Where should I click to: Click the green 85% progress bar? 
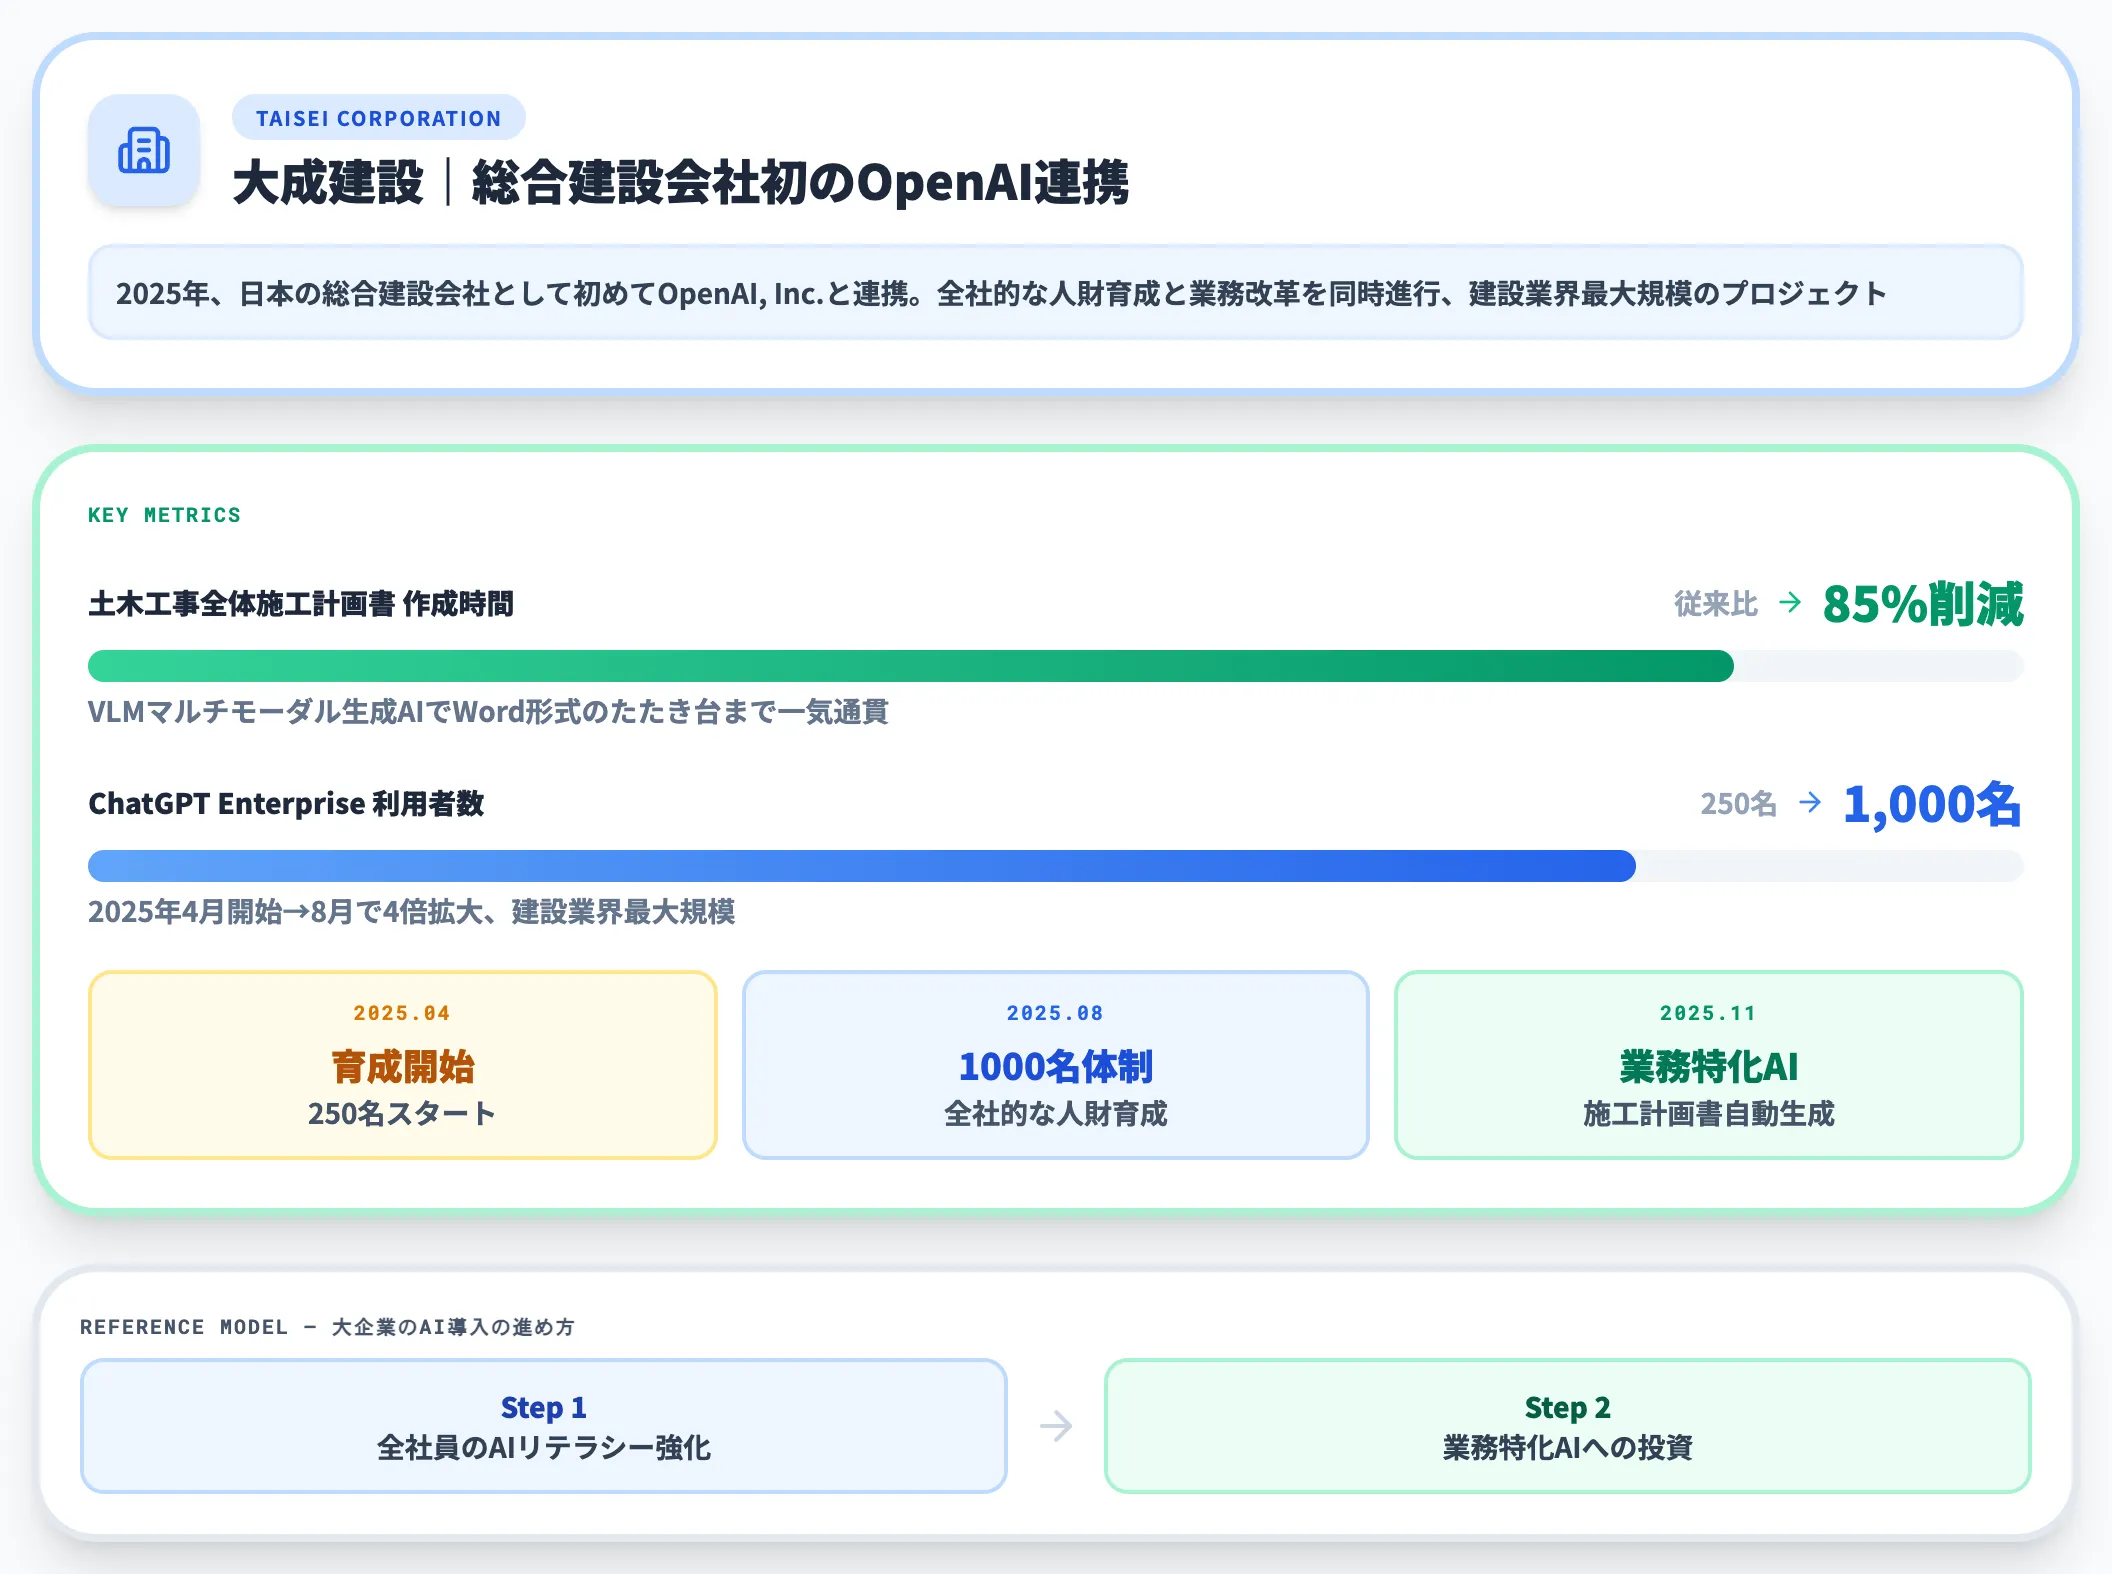911,666
